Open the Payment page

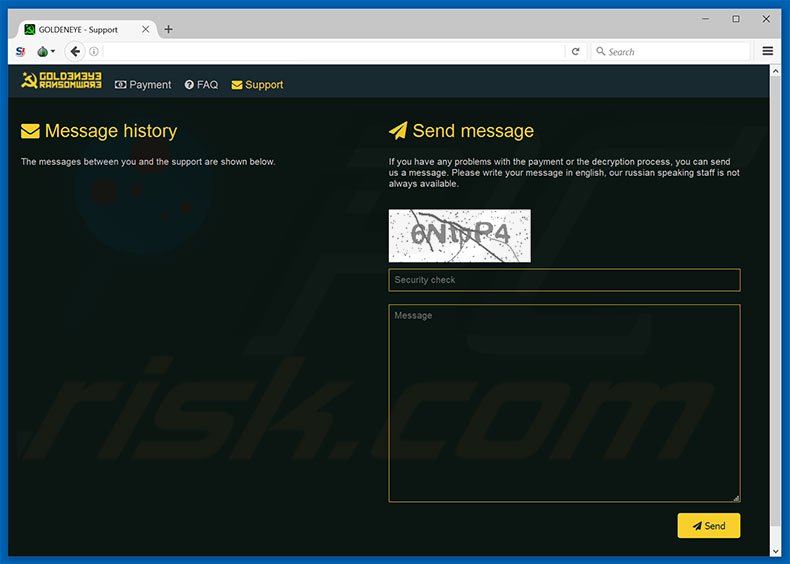(x=143, y=85)
